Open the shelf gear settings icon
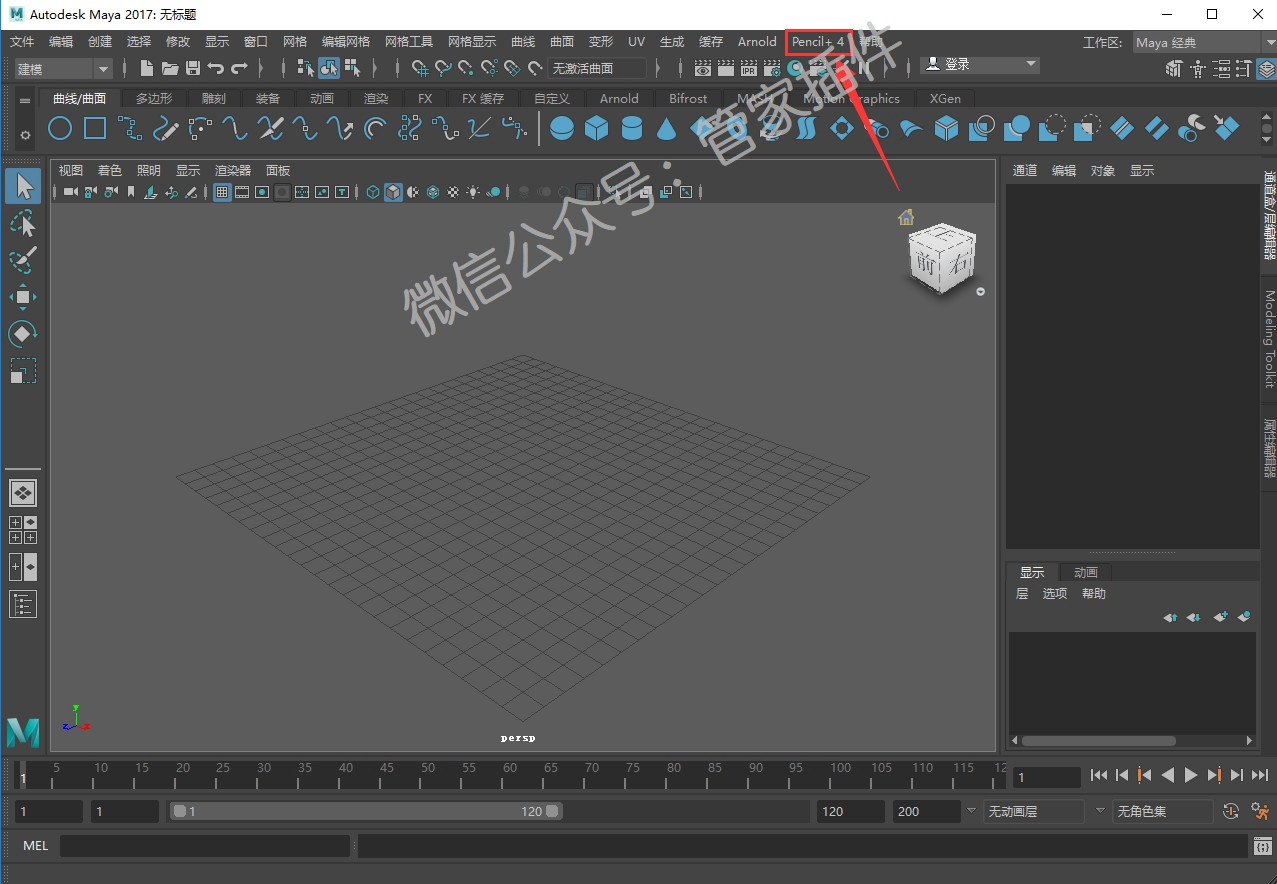This screenshot has height=884, width=1277. click(x=25, y=135)
